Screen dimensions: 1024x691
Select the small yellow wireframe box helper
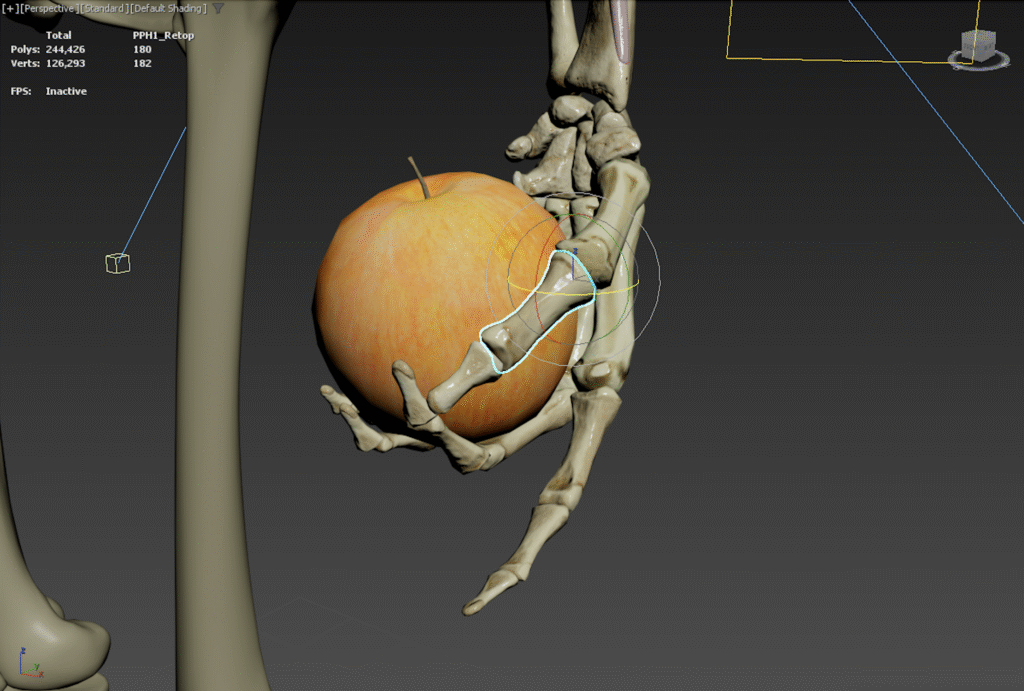[x=117, y=263]
